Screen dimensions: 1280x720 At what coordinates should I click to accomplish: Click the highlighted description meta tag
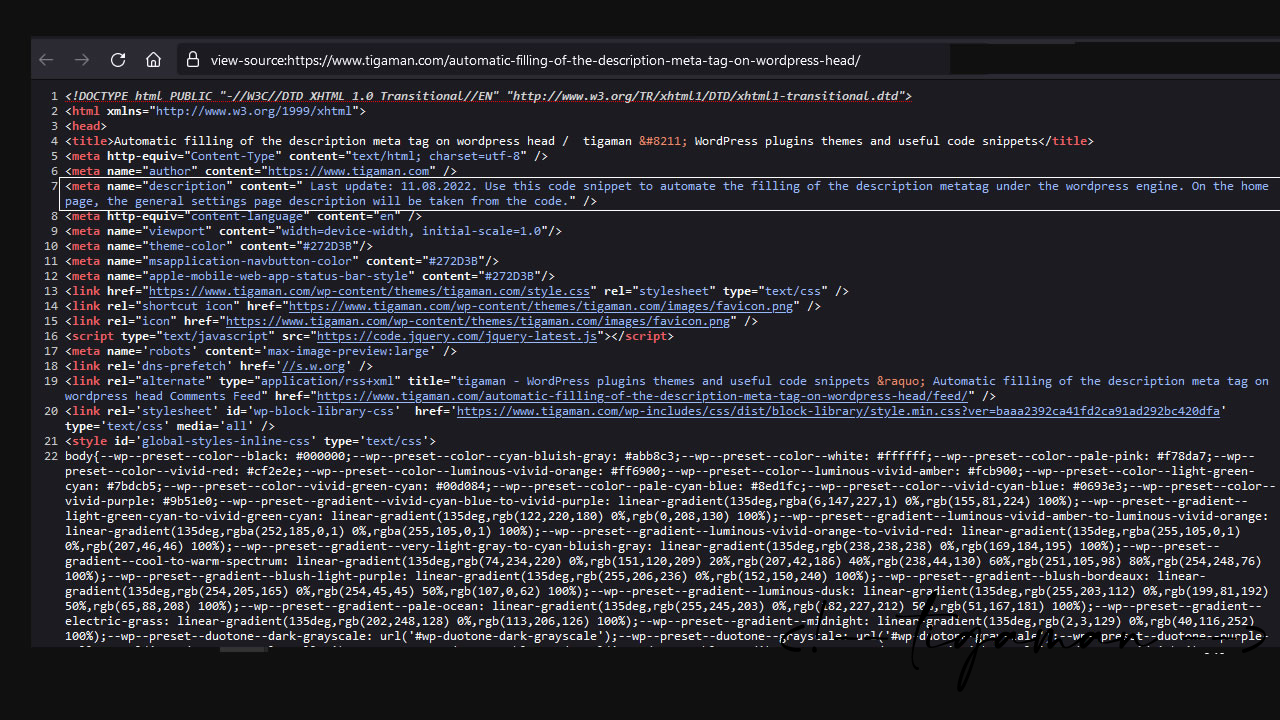pos(670,193)
